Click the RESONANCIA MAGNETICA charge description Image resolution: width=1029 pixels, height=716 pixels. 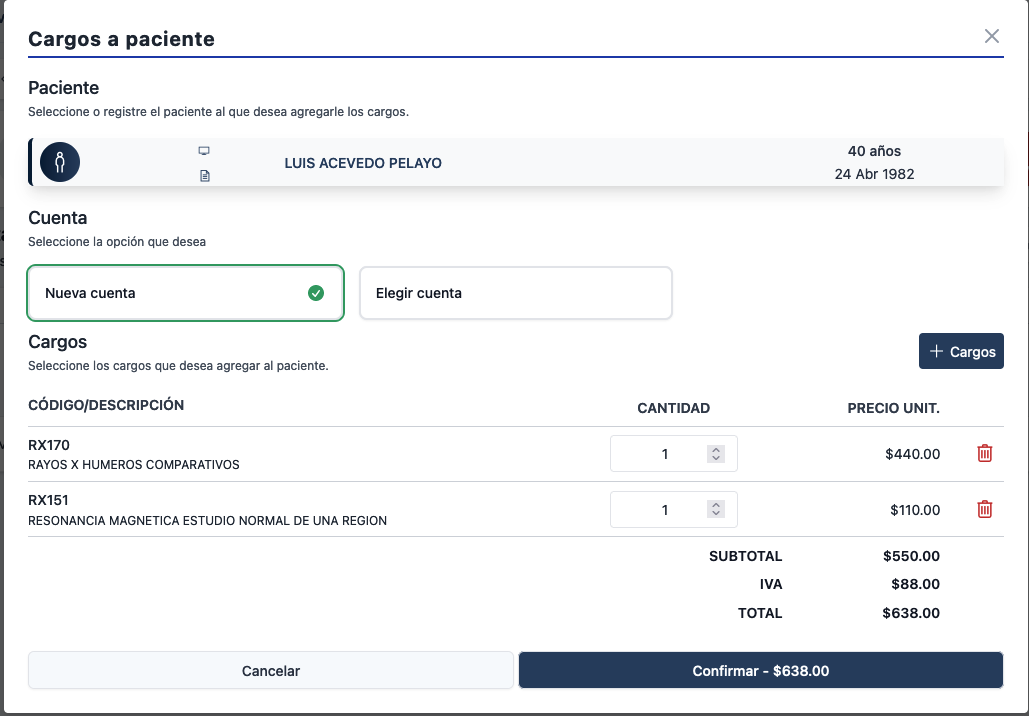coord(207,521)
